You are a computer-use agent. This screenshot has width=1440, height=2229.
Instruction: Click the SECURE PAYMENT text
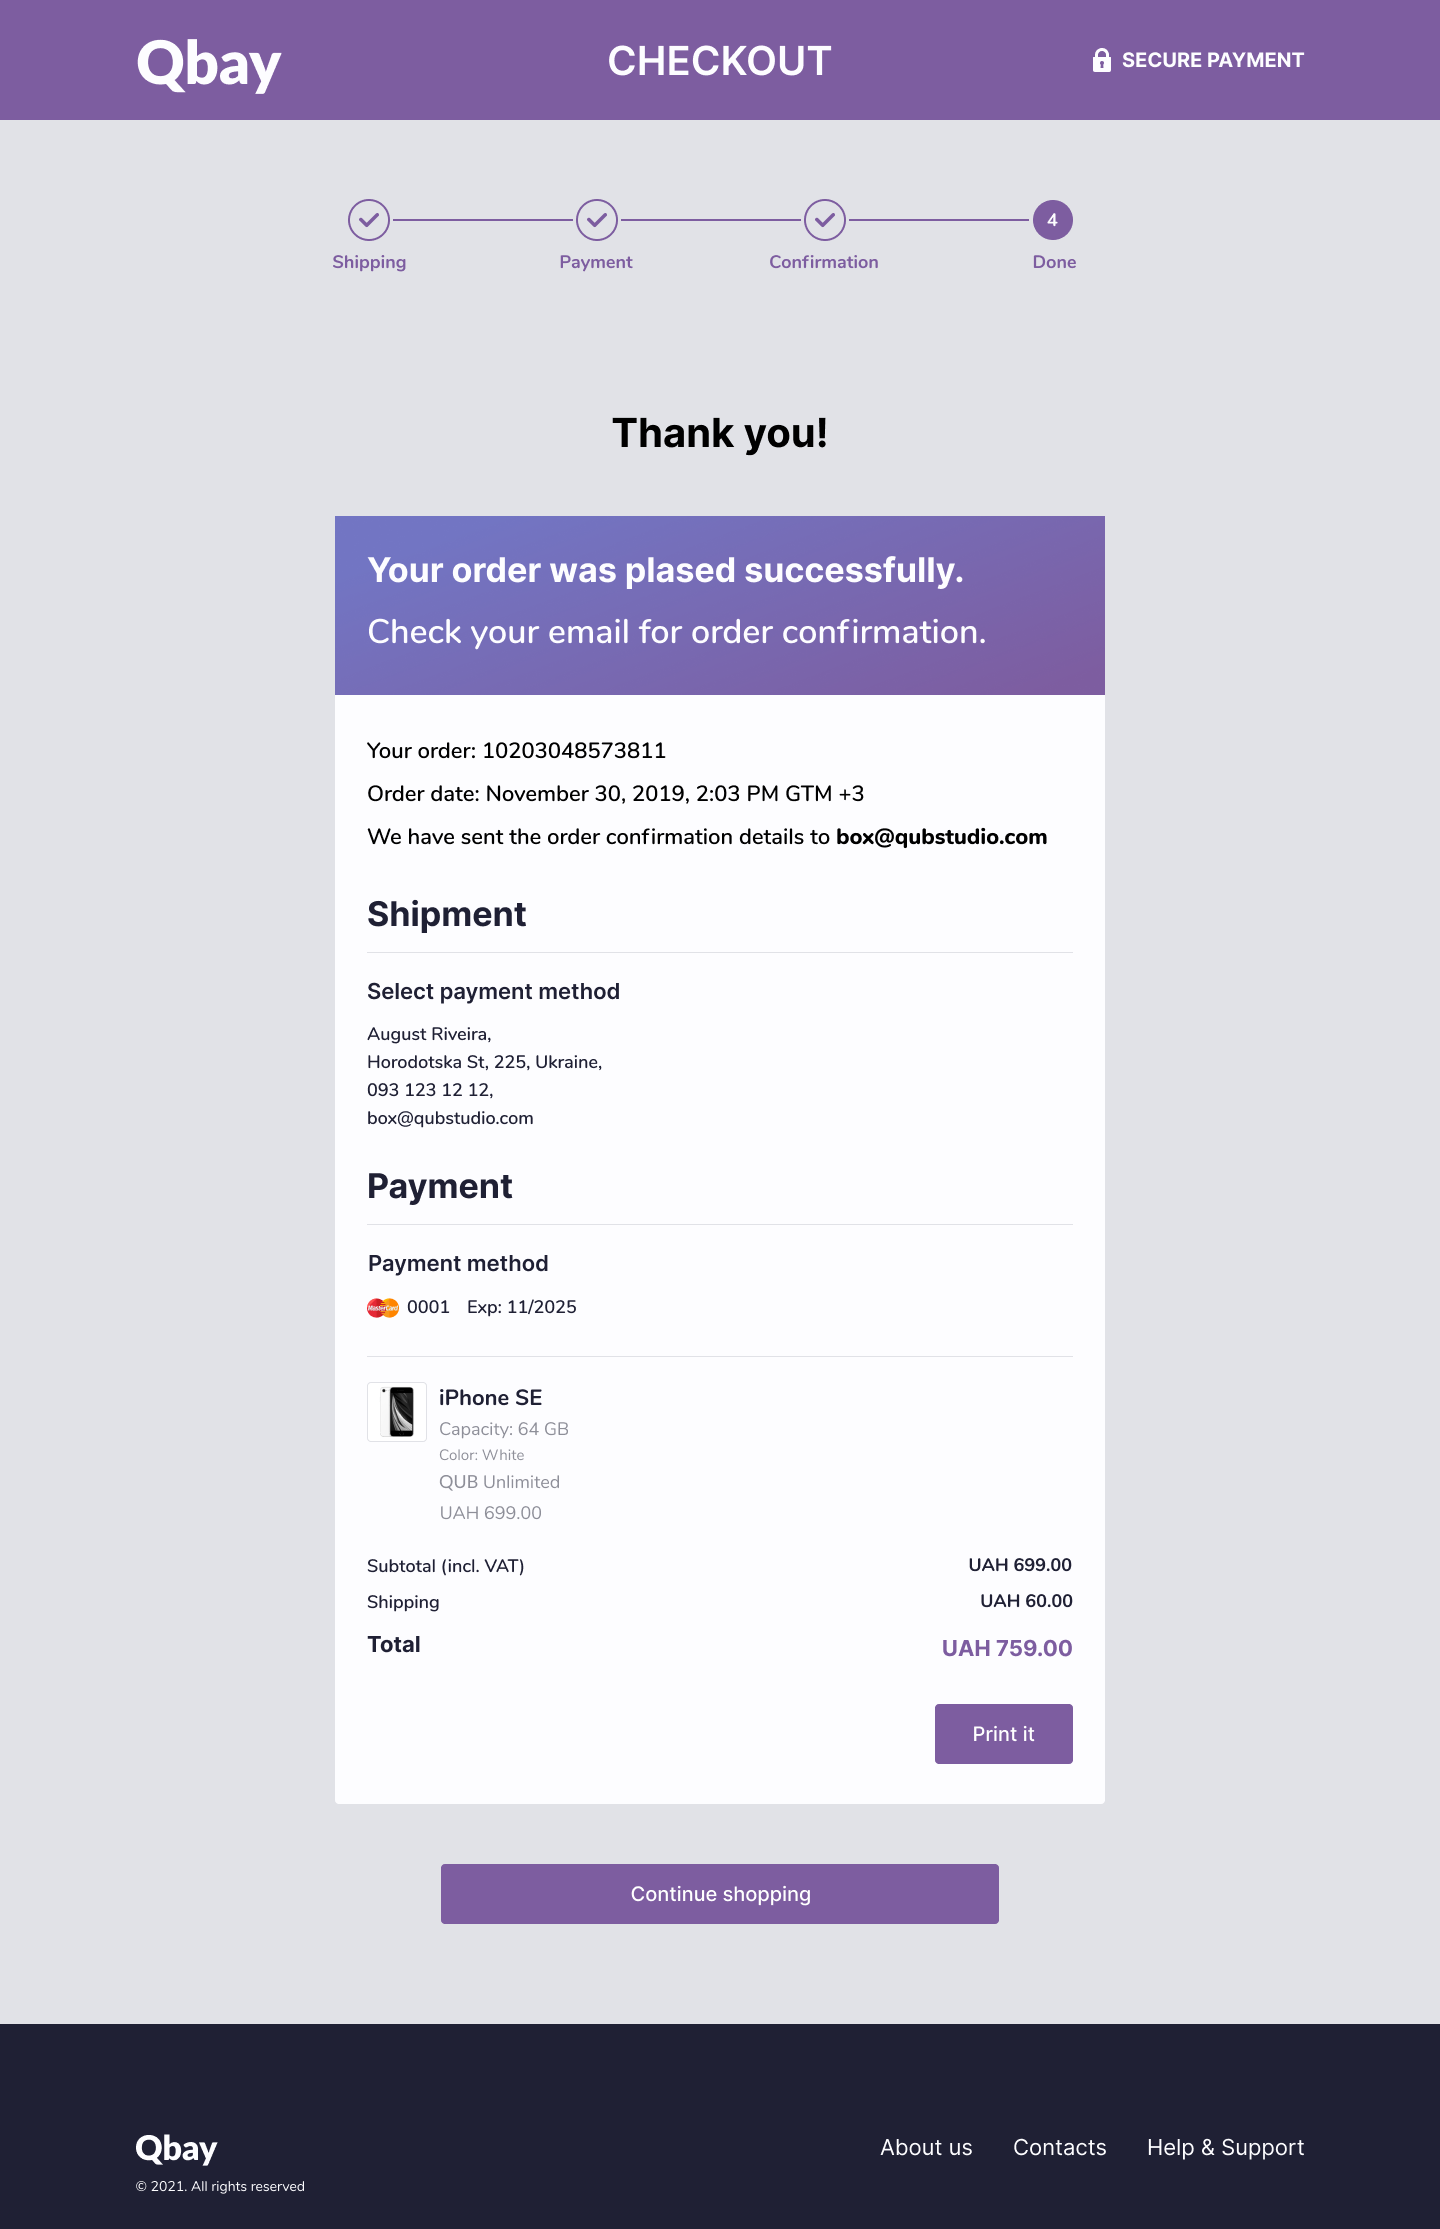point(1213,60)
